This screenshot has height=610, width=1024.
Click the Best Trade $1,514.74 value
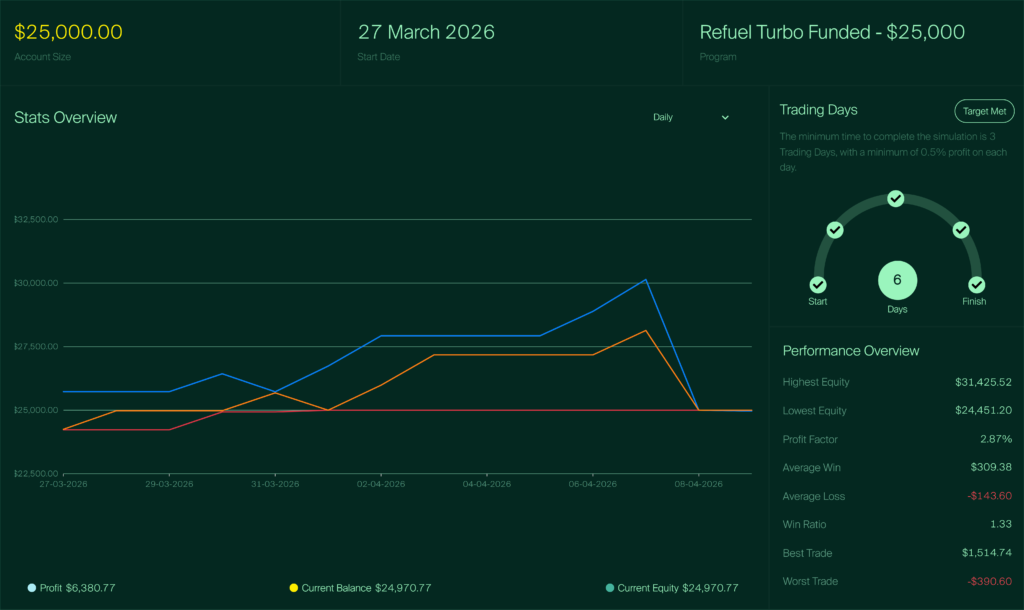(x=984, y=553)
